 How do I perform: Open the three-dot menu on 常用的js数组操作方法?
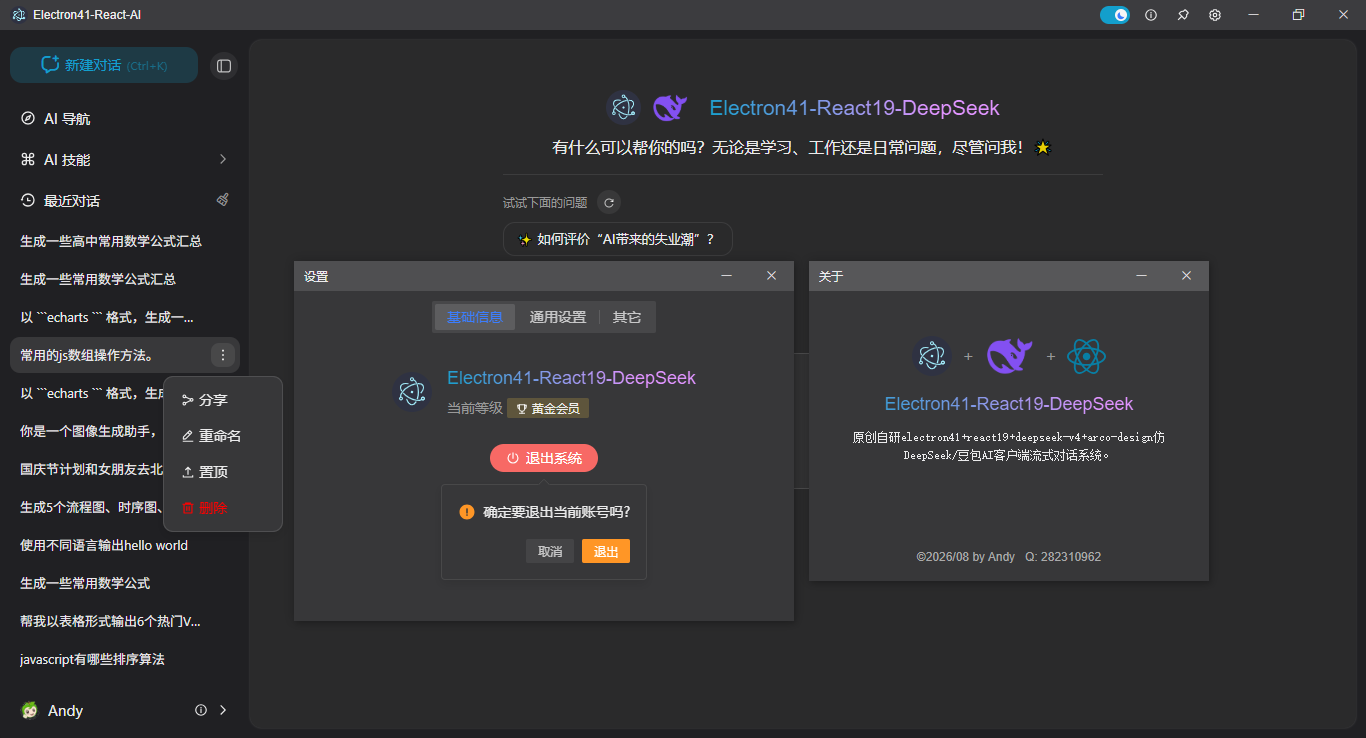(223, 355)
